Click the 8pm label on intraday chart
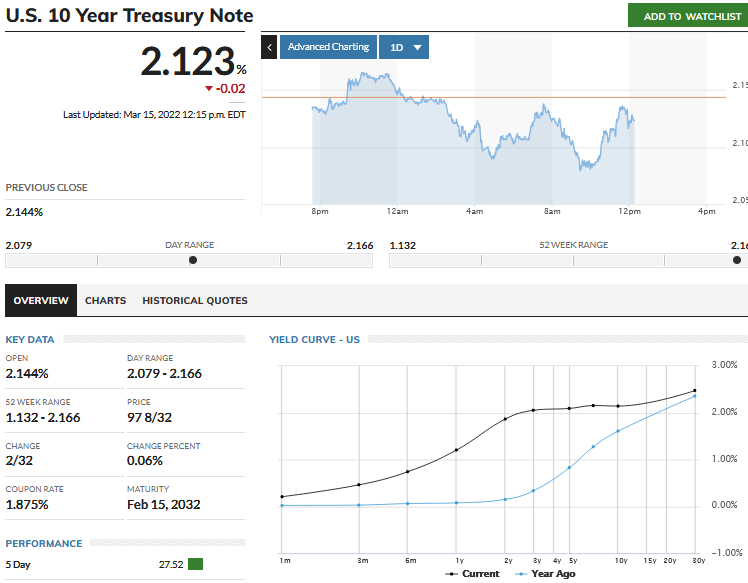This screenshot has height=583, width=748. click(320, 211)
